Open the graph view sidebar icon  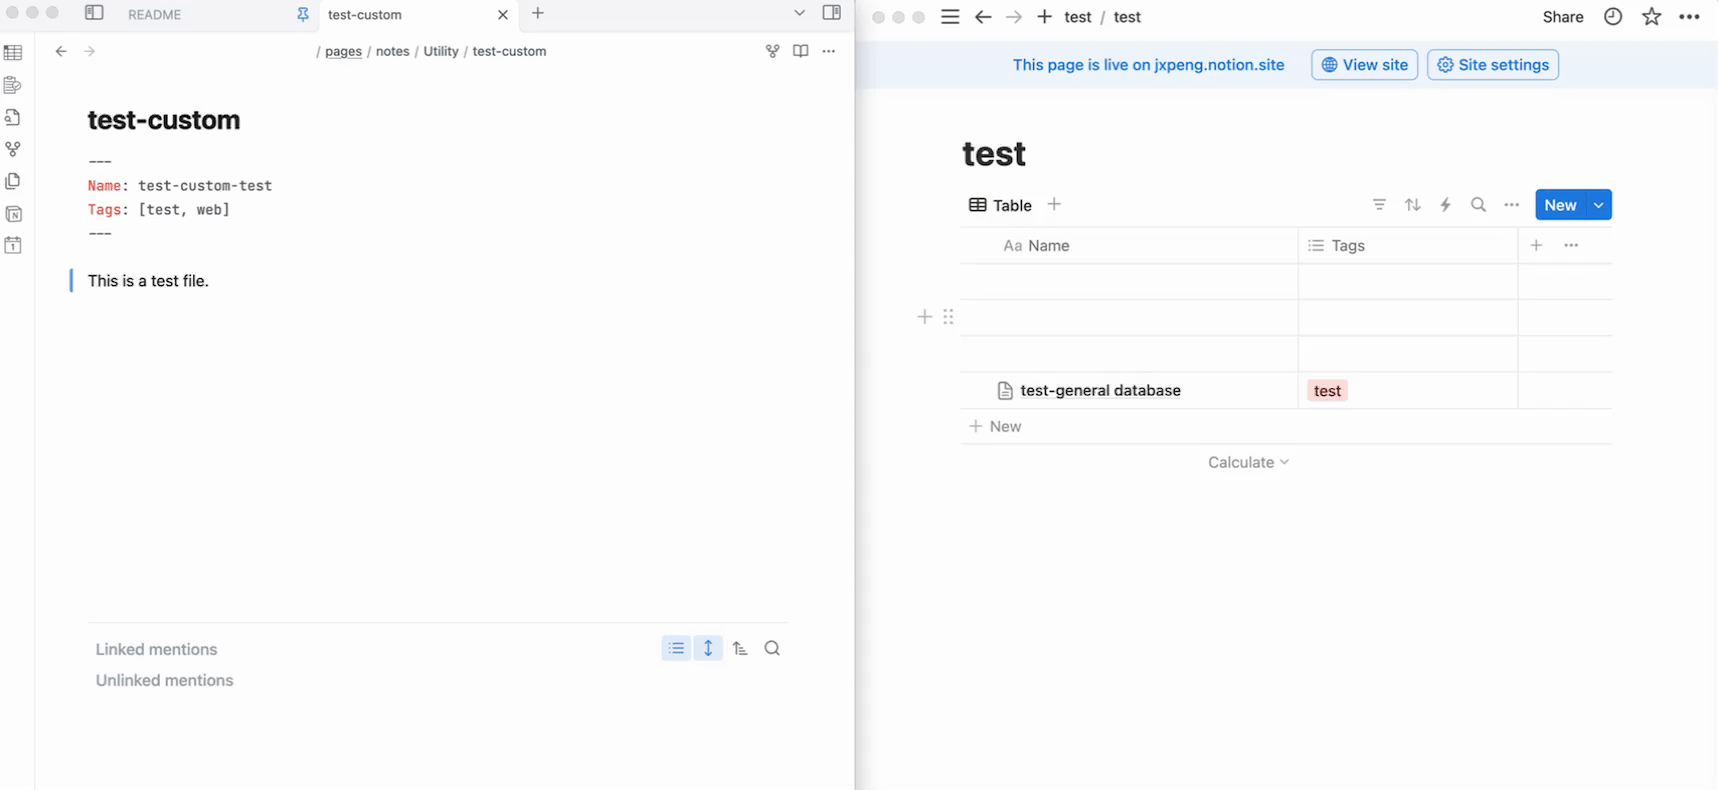click(13, 149)
